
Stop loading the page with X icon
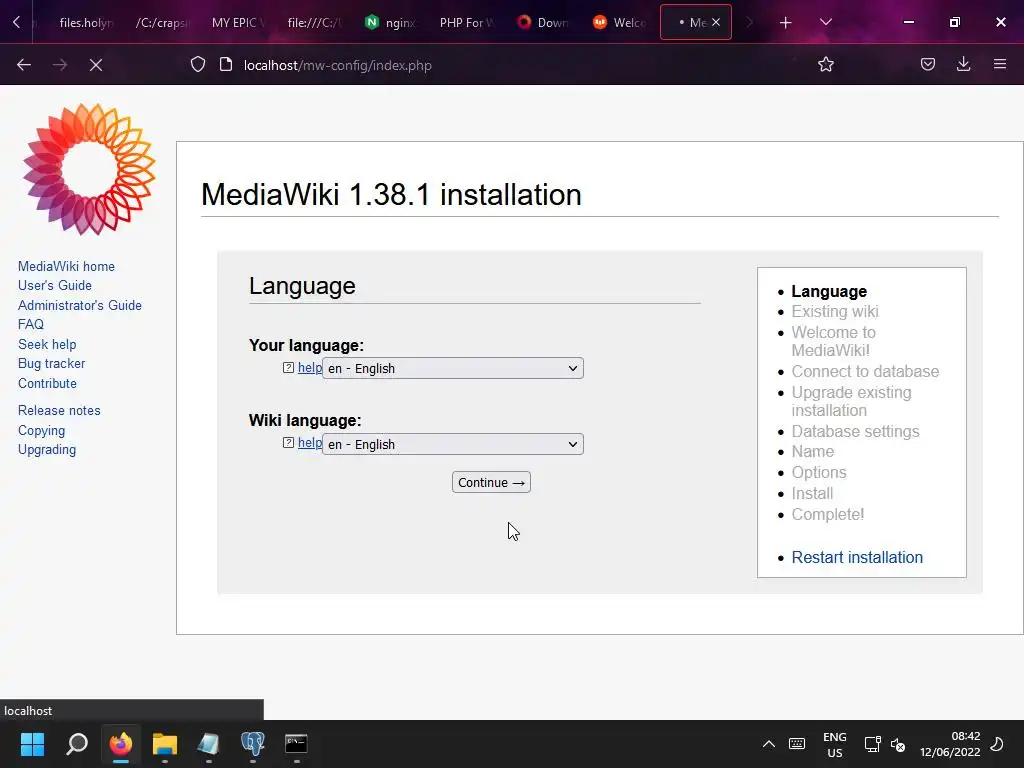point(96,65)
